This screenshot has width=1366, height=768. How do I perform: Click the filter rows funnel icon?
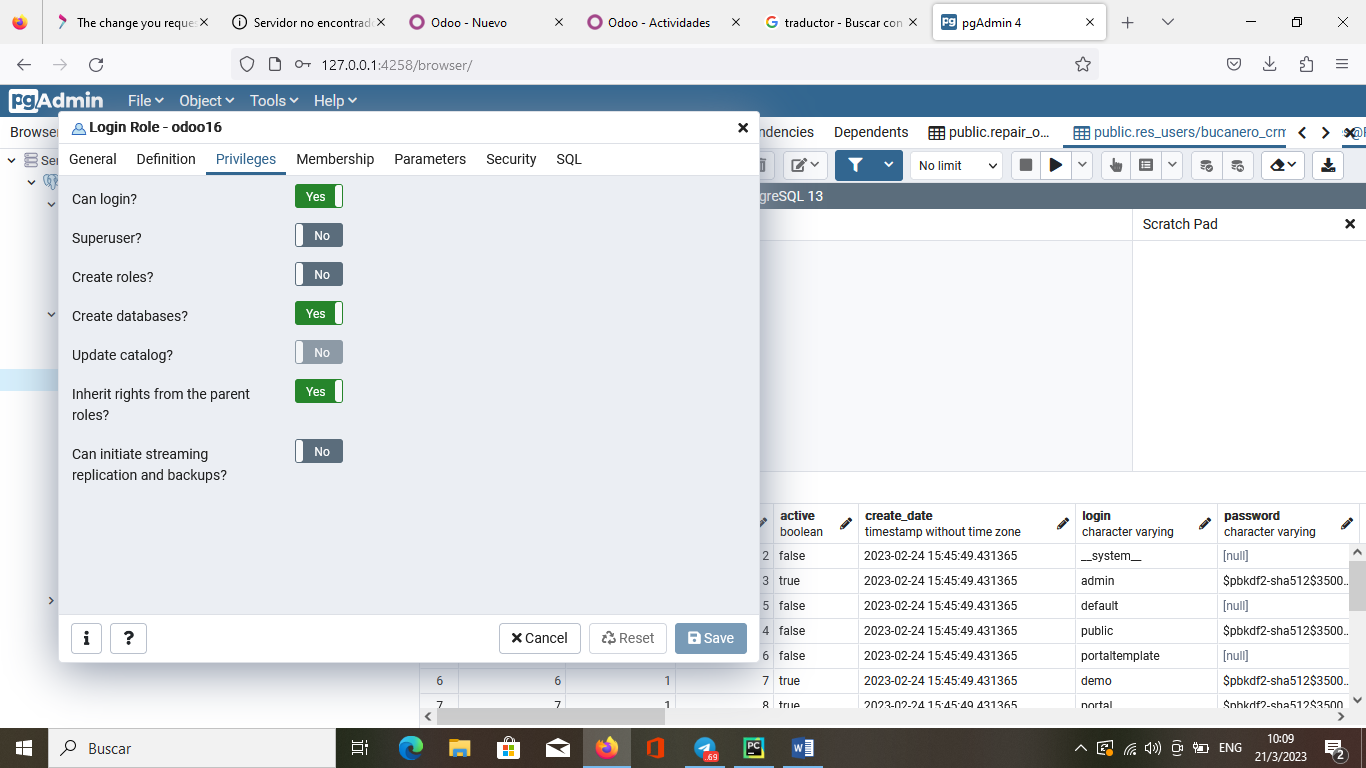(855, 165)
